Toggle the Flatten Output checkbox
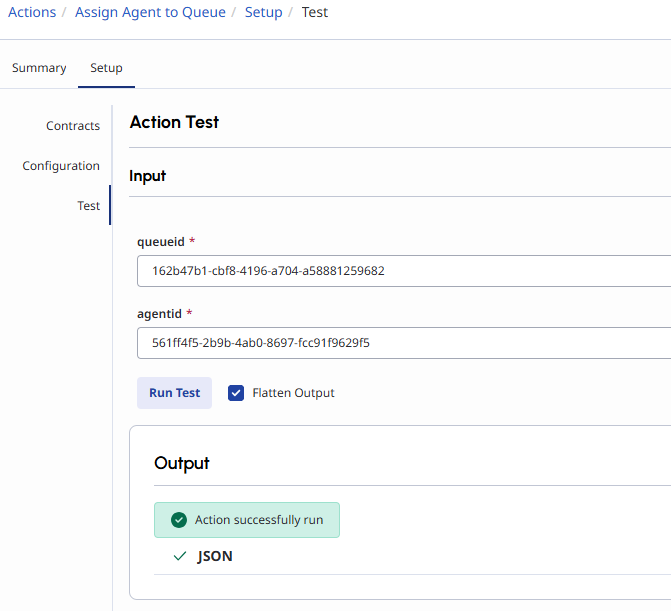 [x=236, y=393]
